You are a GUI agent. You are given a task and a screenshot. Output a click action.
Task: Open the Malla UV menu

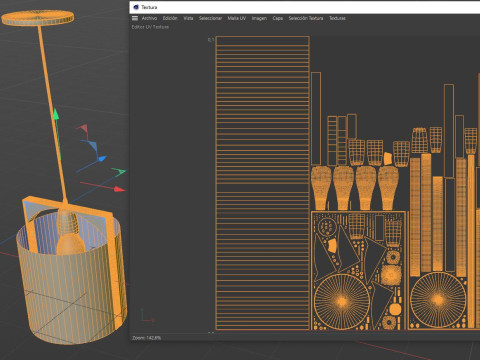237,18
